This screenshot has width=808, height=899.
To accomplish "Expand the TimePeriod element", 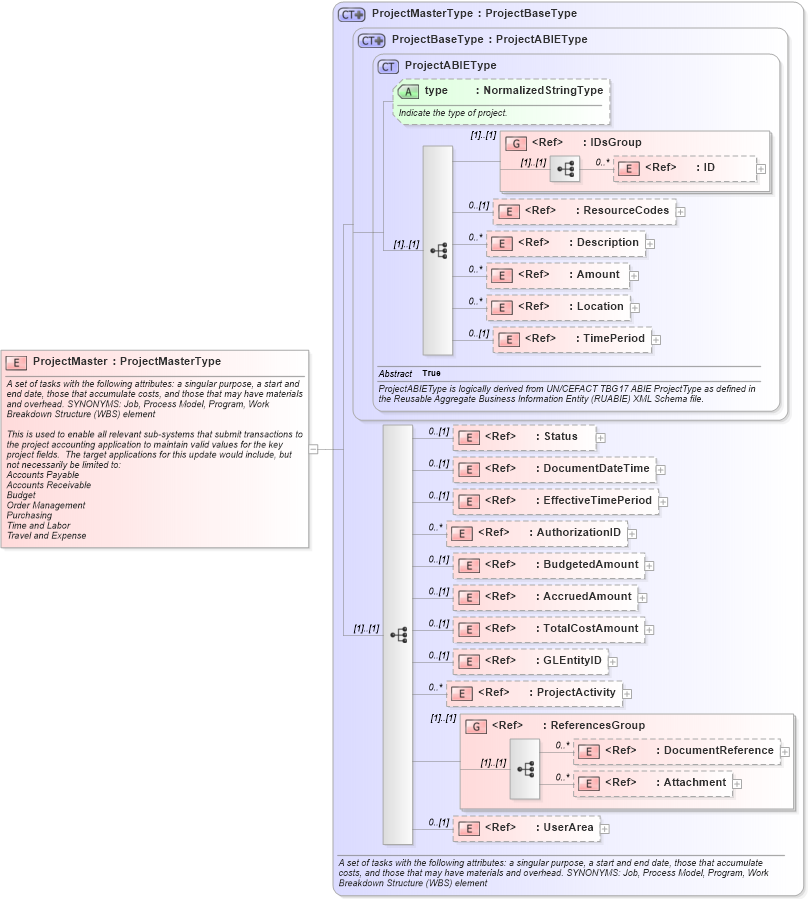I will tap(655, 339).
